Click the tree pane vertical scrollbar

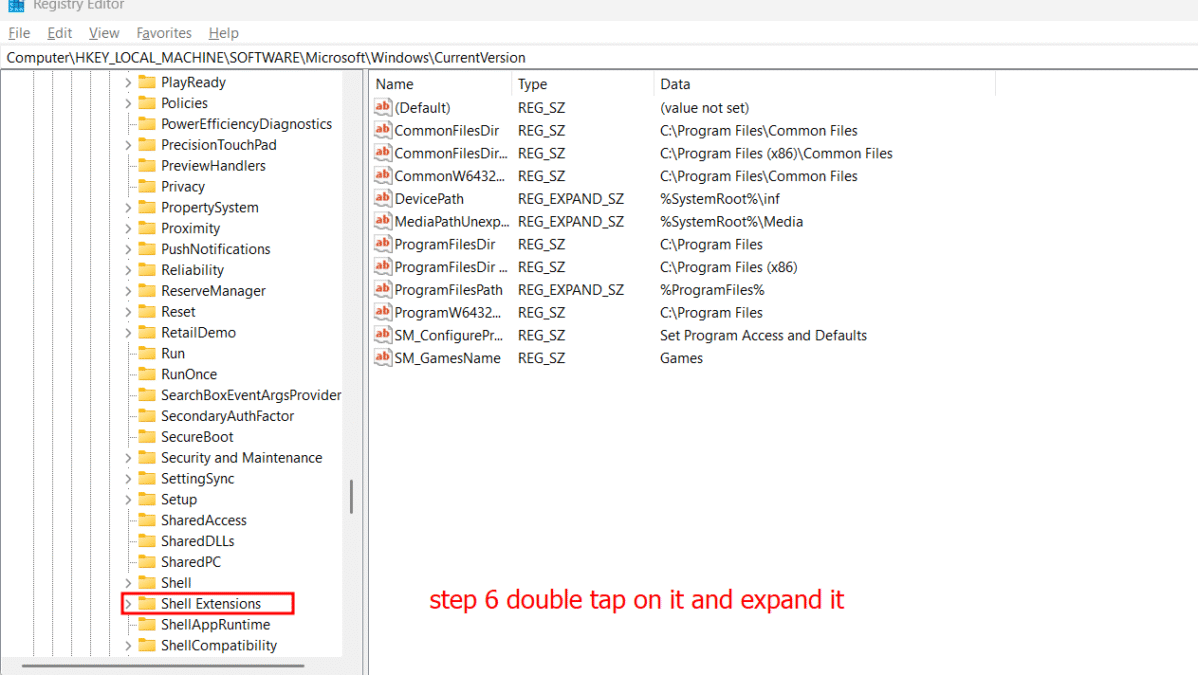pyautogui.click(x=351, y=497)
